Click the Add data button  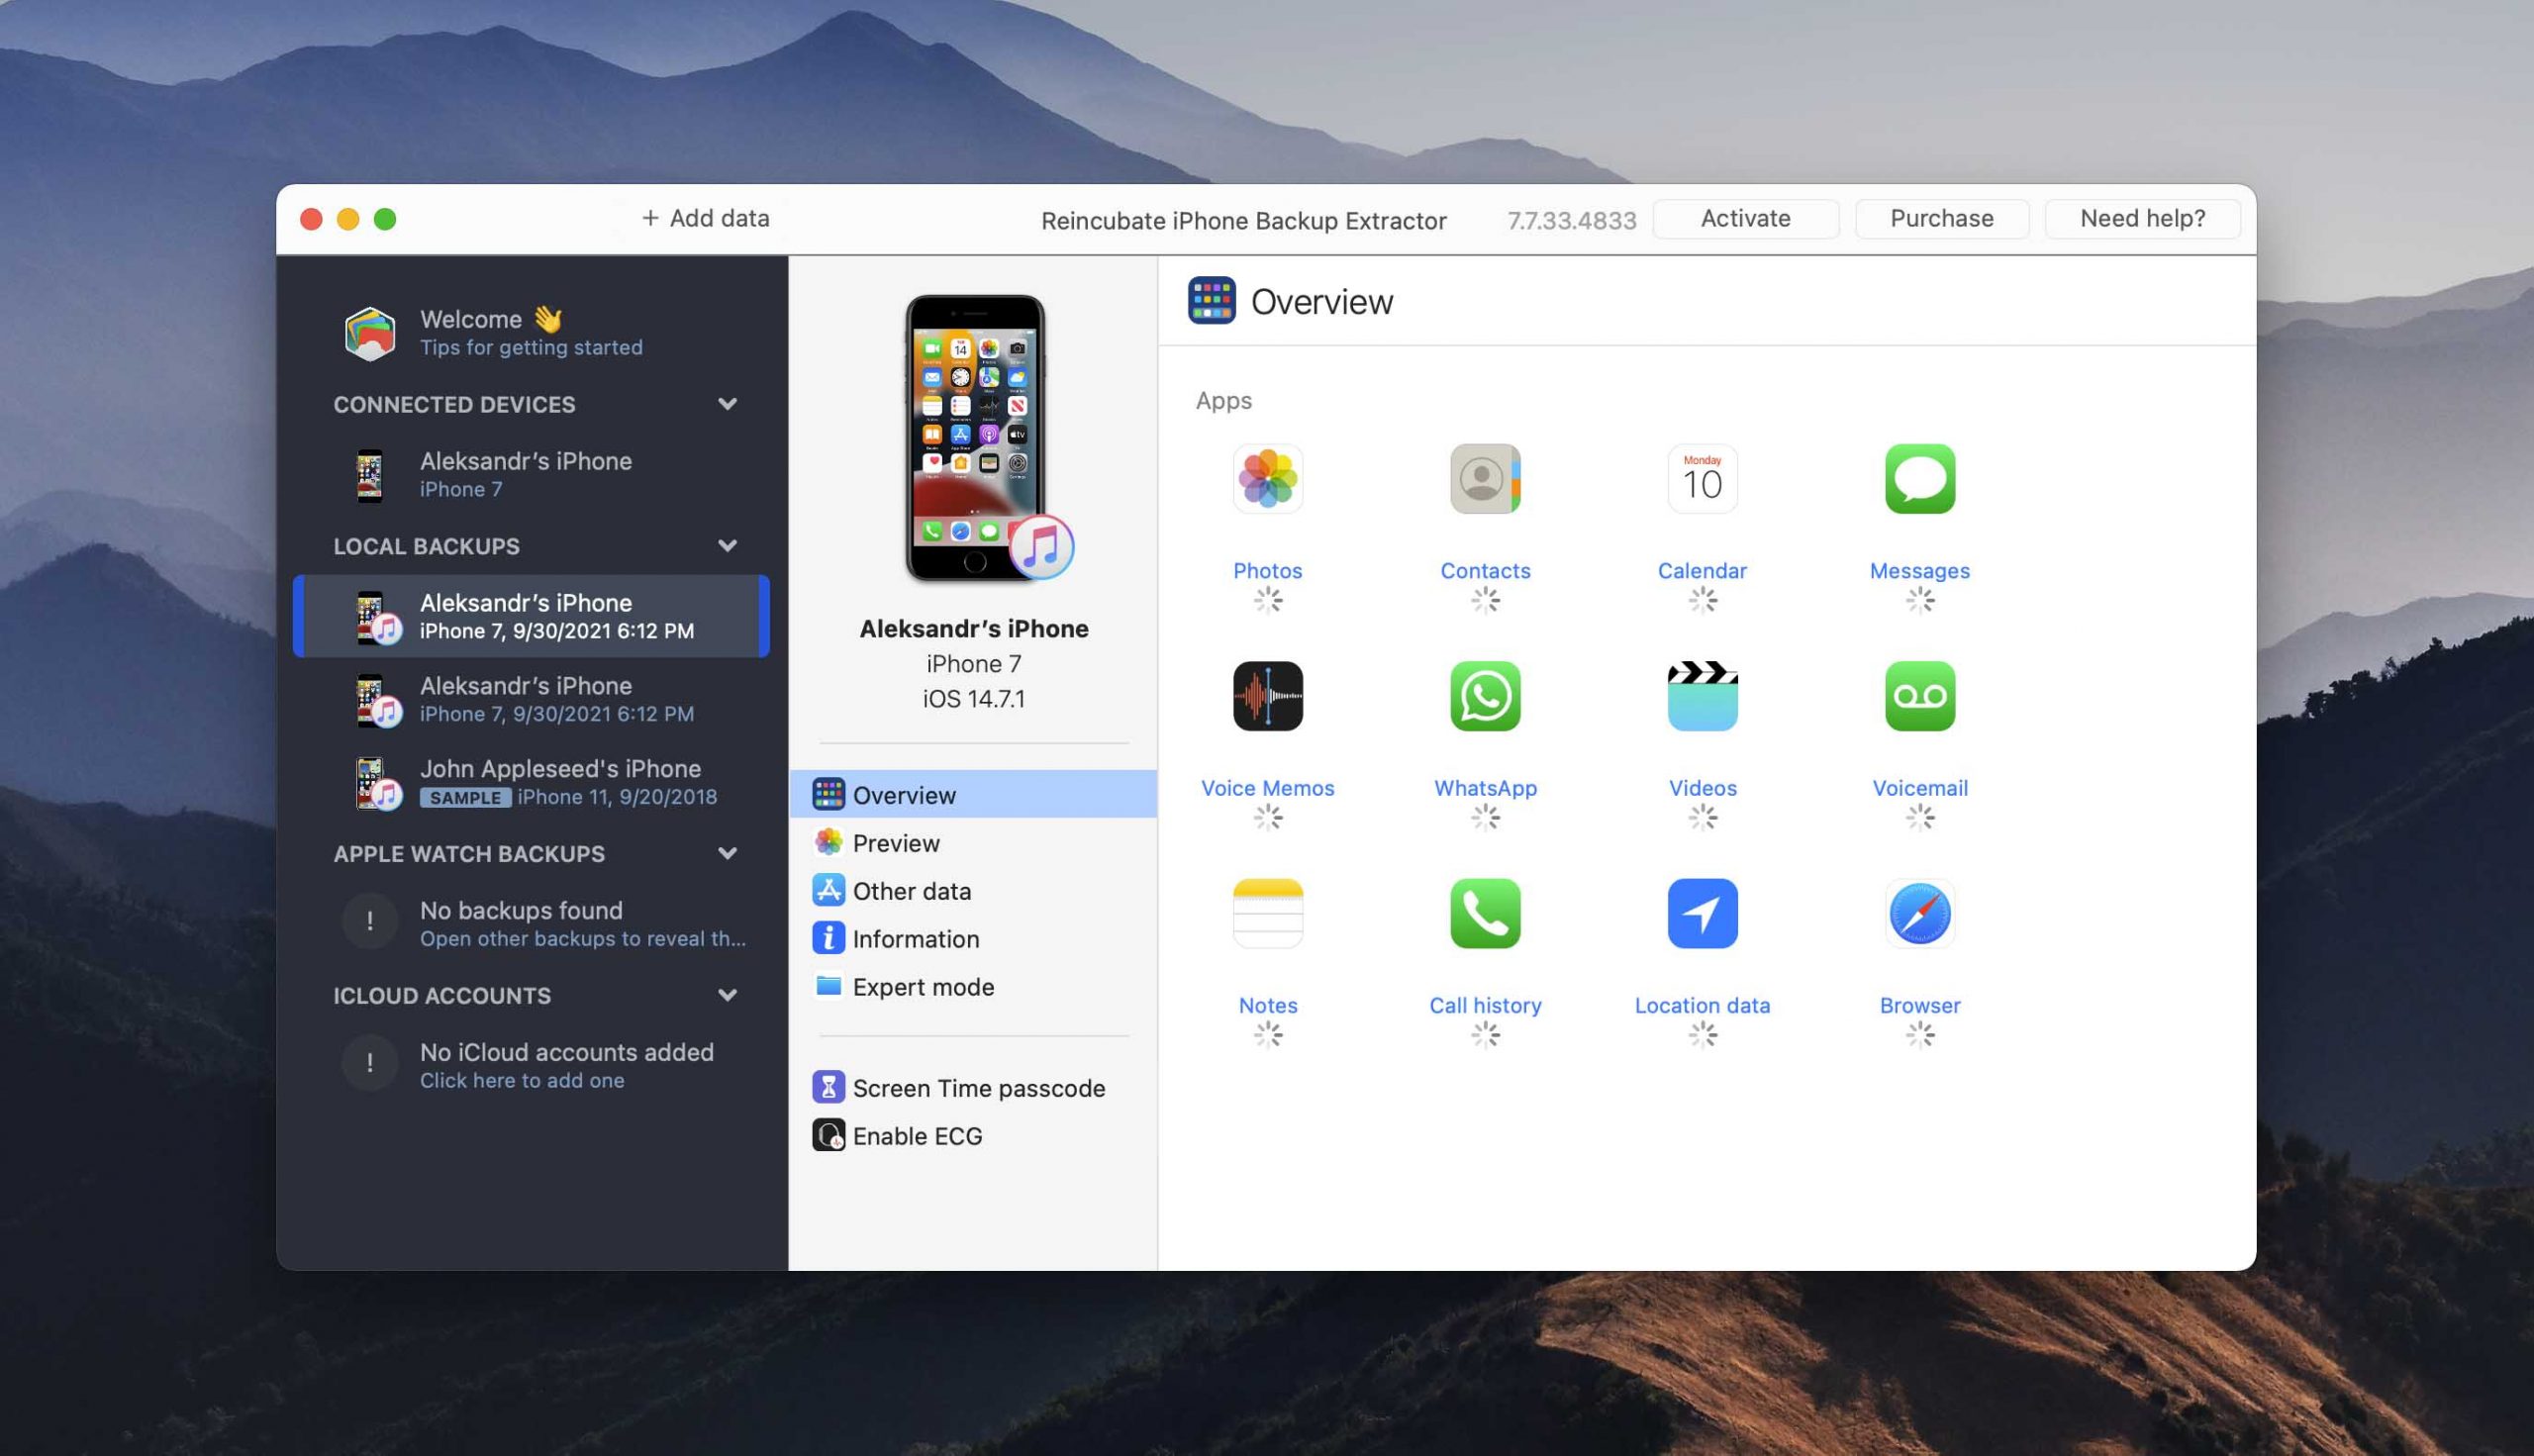coord(705,218)
